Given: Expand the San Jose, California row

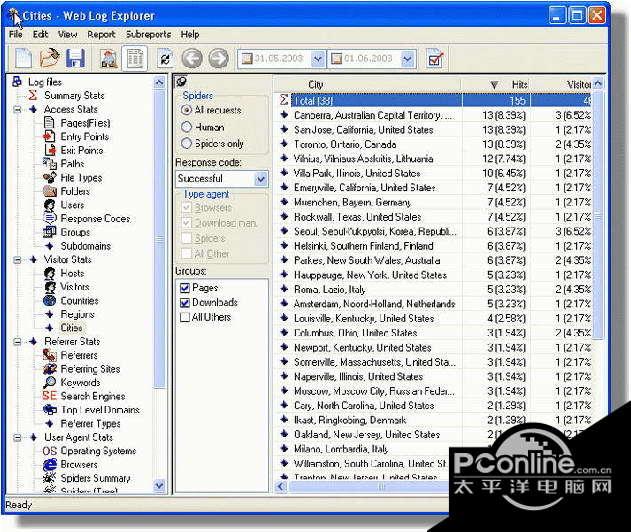Looking at the screenshot, I should point(285,130).
